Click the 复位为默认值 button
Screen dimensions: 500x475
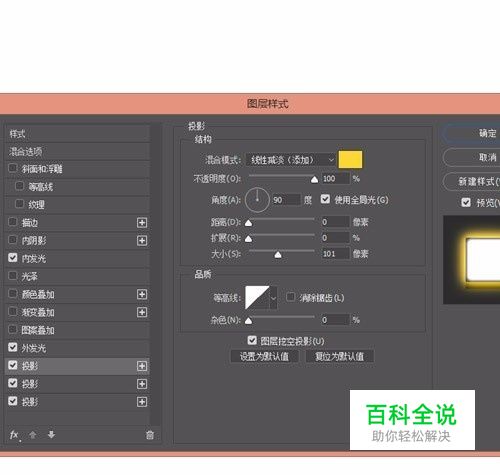[x=339, y=357]
